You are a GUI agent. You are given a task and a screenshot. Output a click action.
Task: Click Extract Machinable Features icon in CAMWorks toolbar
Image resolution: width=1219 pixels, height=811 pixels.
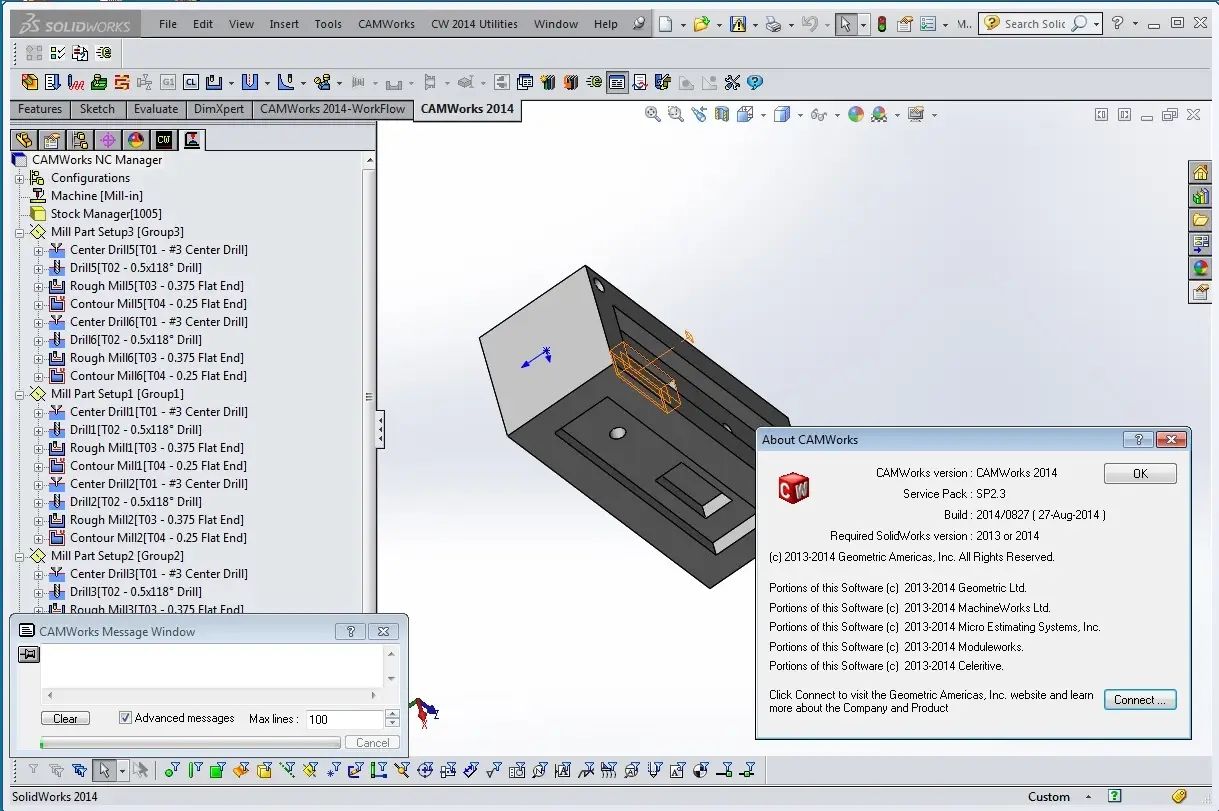(x=29, y=82)
